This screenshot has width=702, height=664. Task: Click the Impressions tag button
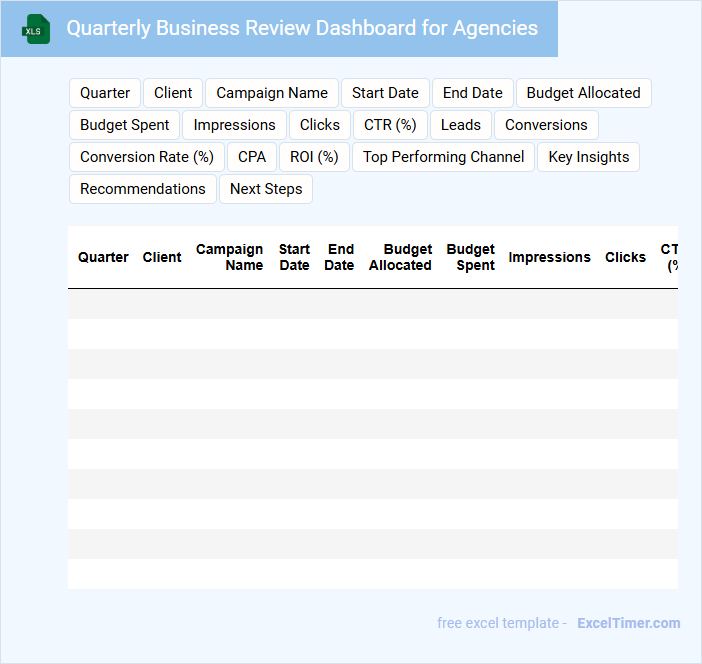(234, 125)
